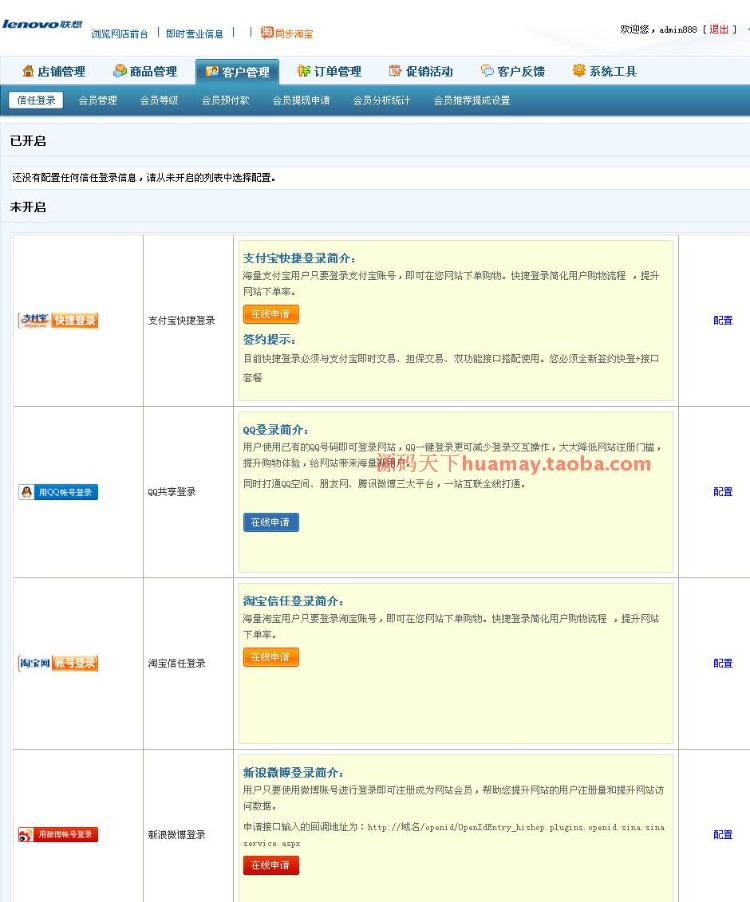Screen dimensions: 750x902
Task: Log out via 退出 link
Action: [719, 29]
